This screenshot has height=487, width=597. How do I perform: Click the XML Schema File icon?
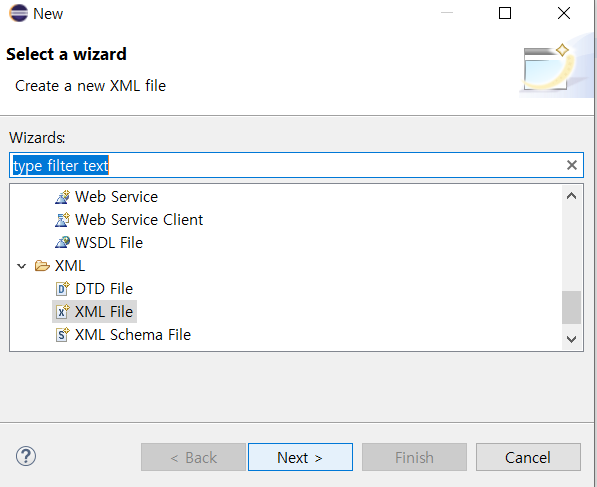click(x=62, y=335)
